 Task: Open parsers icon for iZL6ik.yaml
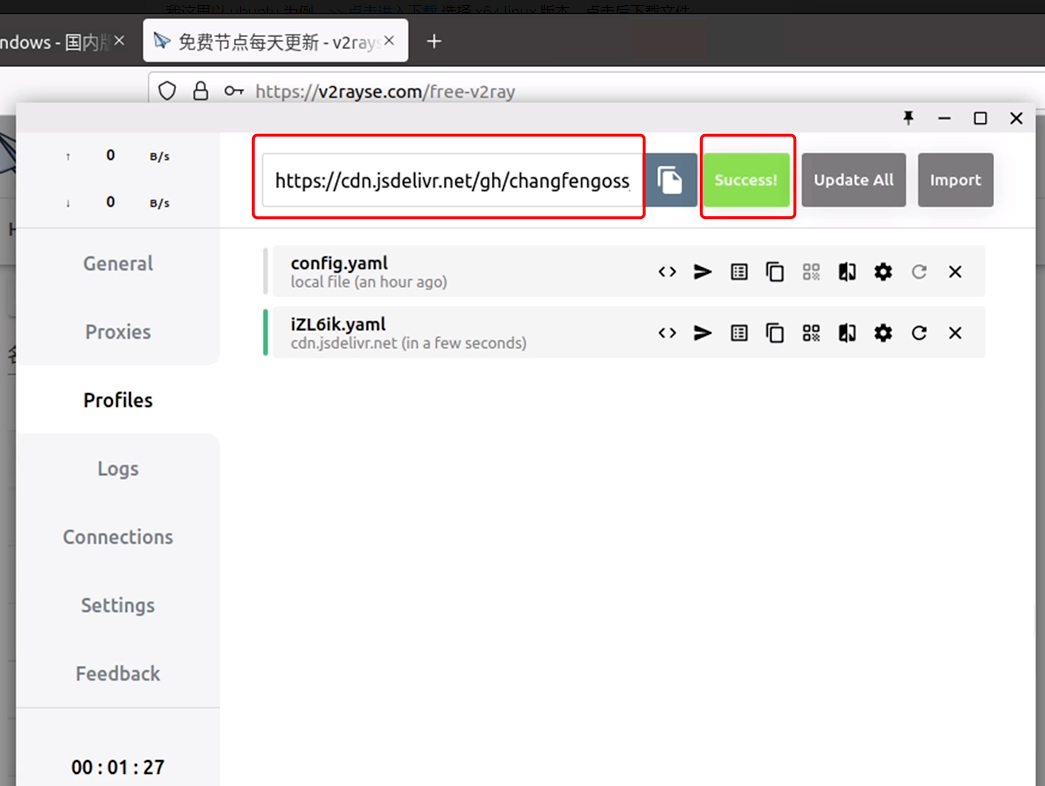[847, 333]
